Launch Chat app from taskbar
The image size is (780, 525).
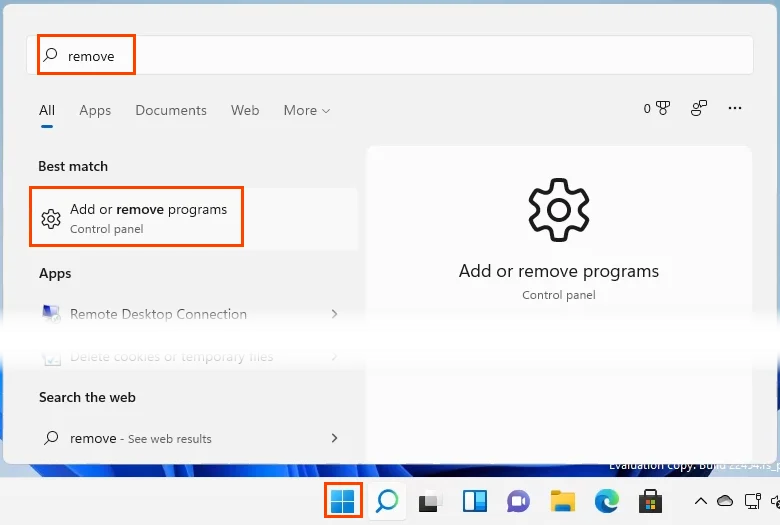518,501
